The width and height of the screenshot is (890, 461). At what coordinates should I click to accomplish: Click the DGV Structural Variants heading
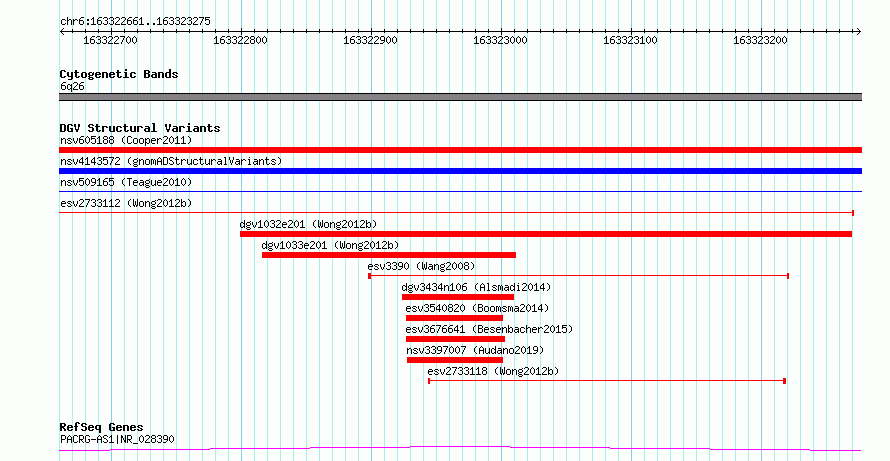(x=140, y=128)
